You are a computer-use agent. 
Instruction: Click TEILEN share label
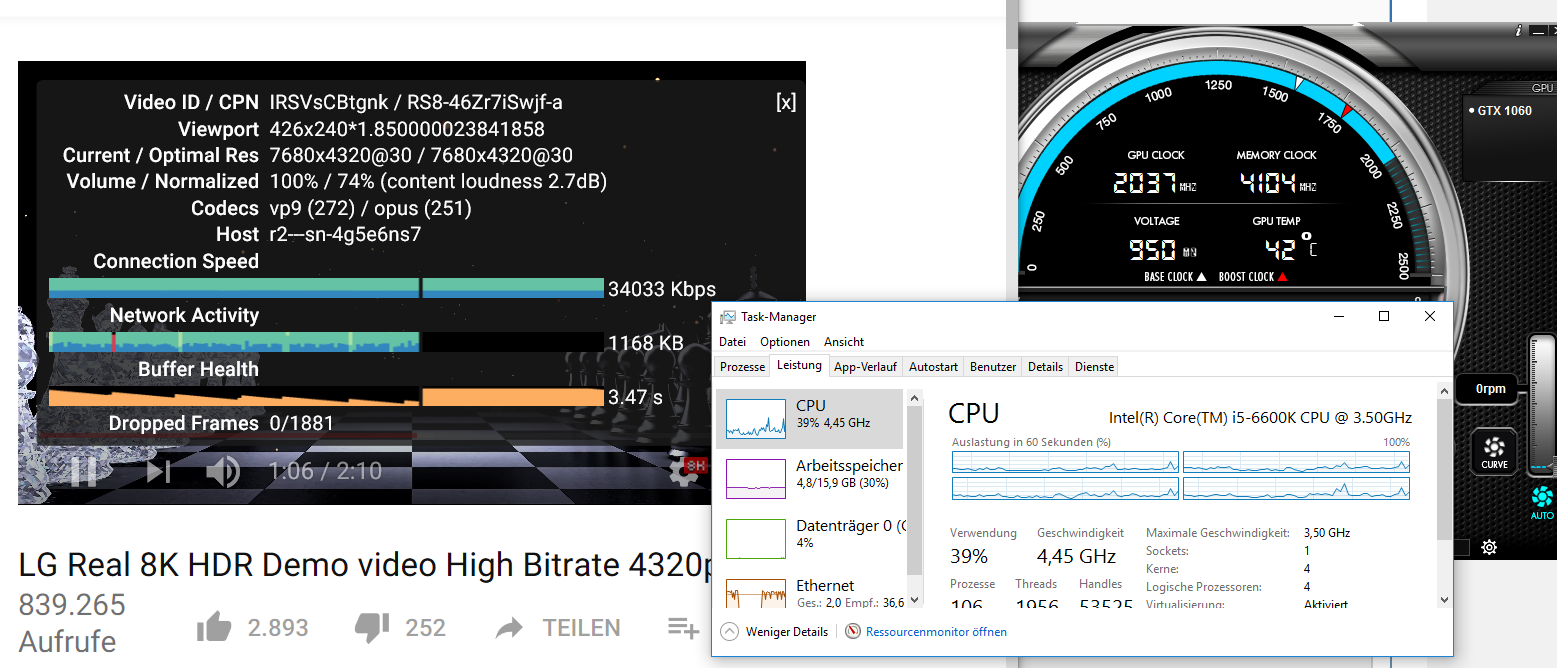582,628
